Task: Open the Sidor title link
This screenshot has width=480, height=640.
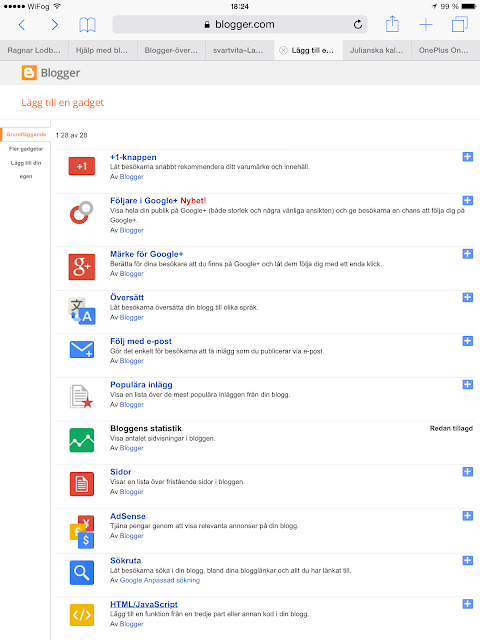Action: point(120,472)
